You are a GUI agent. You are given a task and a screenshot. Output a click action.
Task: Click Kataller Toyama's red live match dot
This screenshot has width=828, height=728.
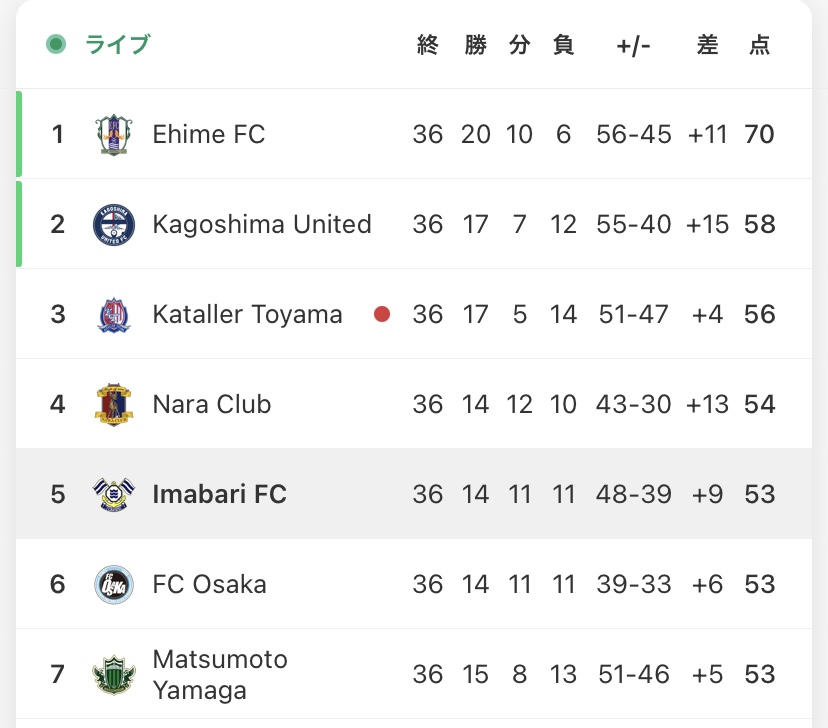pos(381,314)
